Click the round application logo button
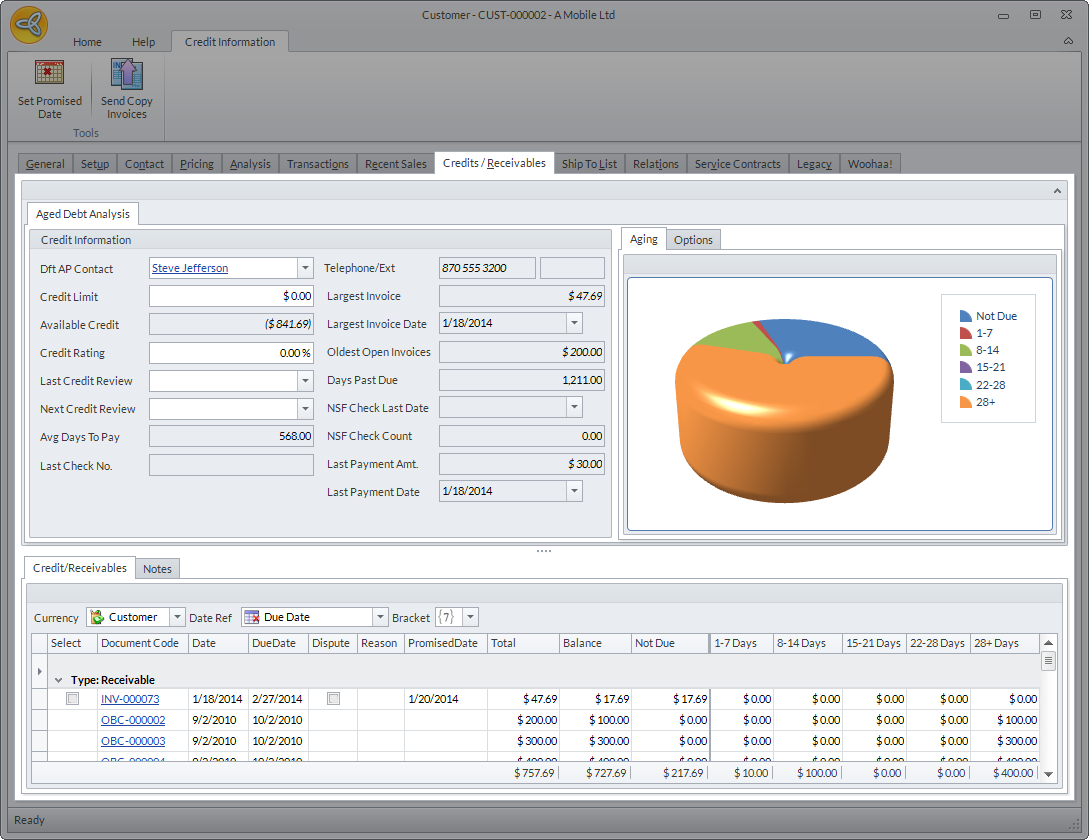 point(29,25)
